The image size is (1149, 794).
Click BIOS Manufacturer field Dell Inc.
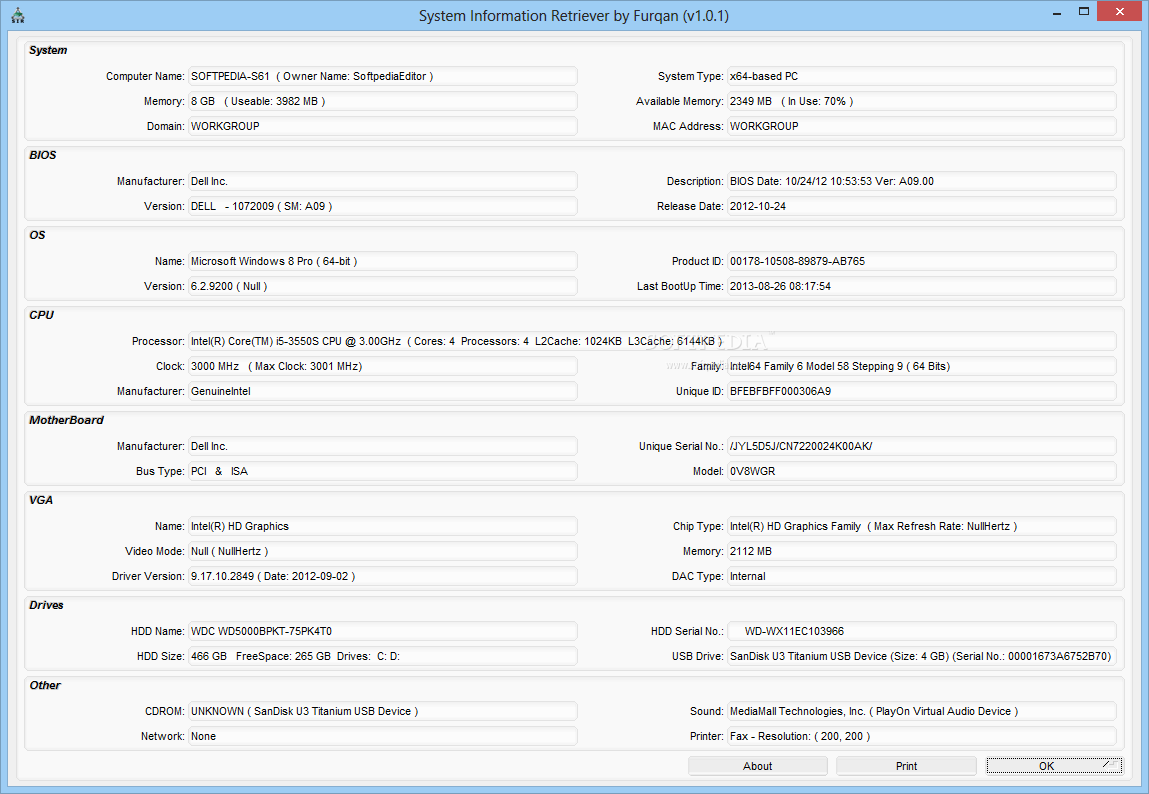click(383, 181)
